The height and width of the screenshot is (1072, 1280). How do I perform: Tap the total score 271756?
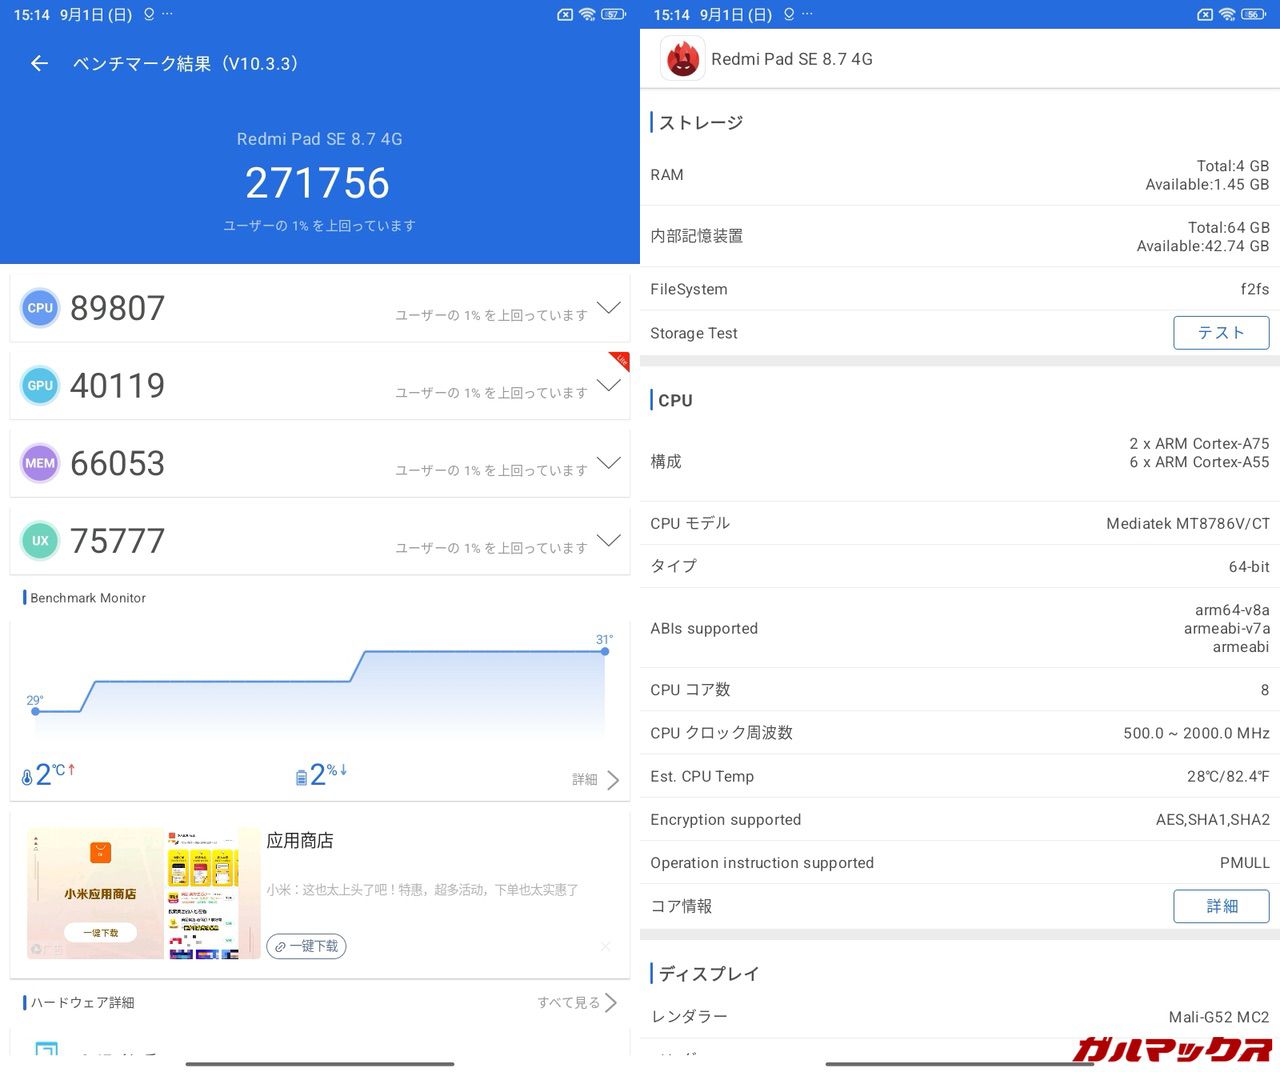tap(318, 183)
